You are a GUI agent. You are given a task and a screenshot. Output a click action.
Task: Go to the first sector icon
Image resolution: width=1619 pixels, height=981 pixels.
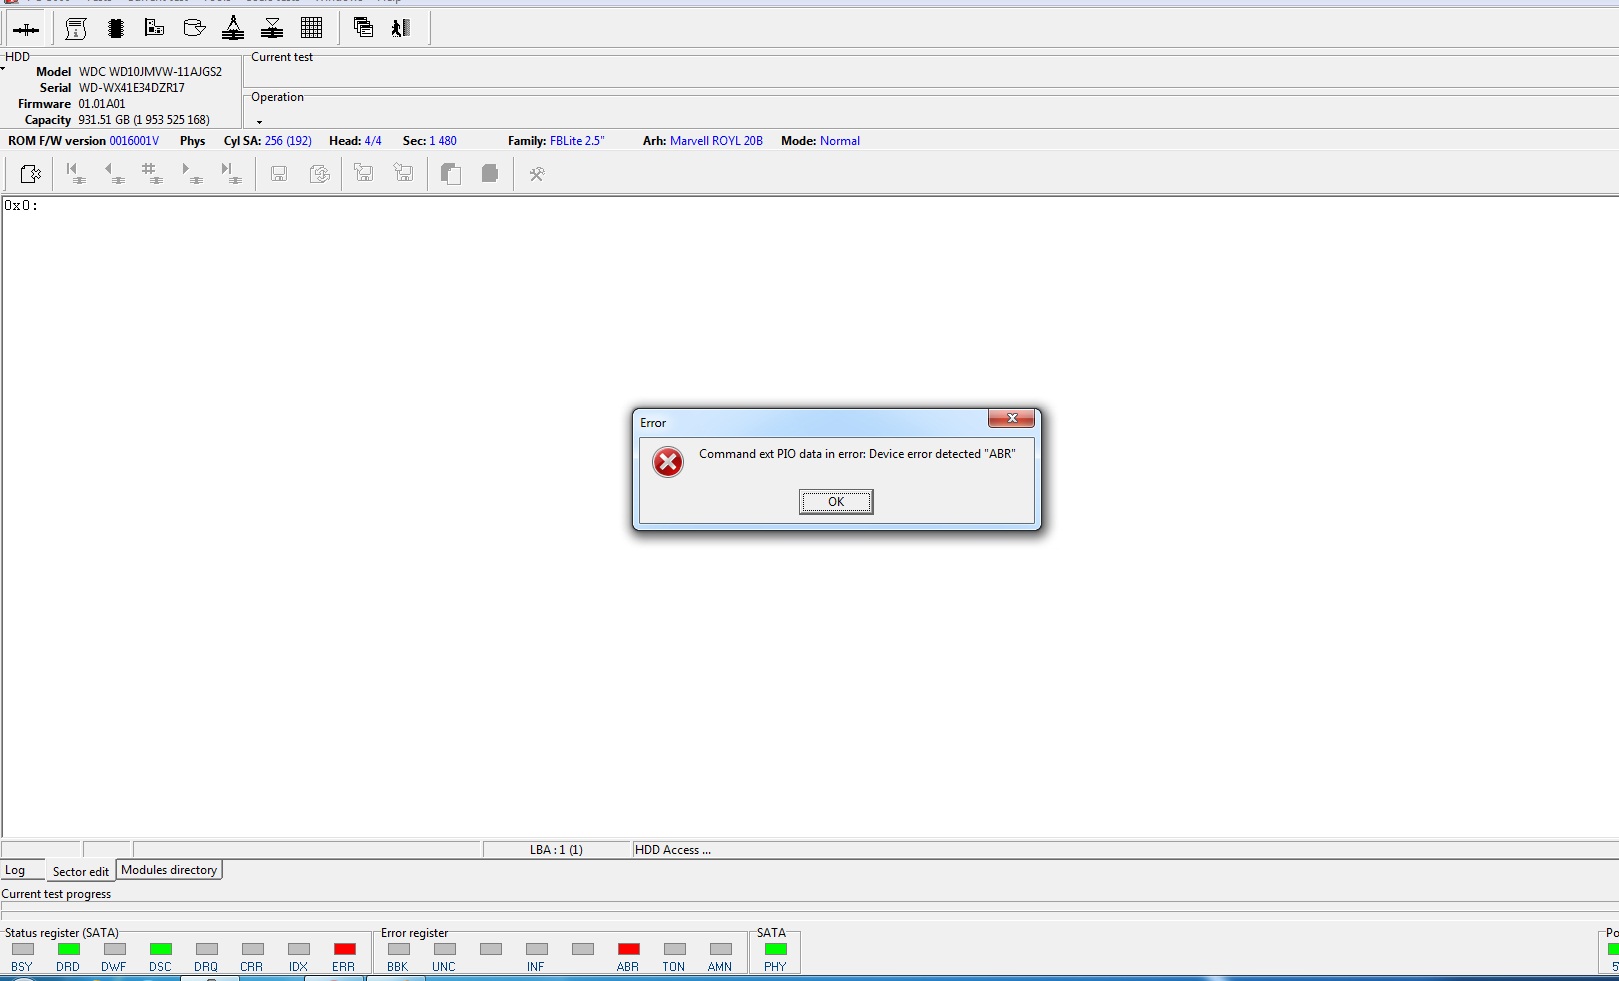point(75,174)
